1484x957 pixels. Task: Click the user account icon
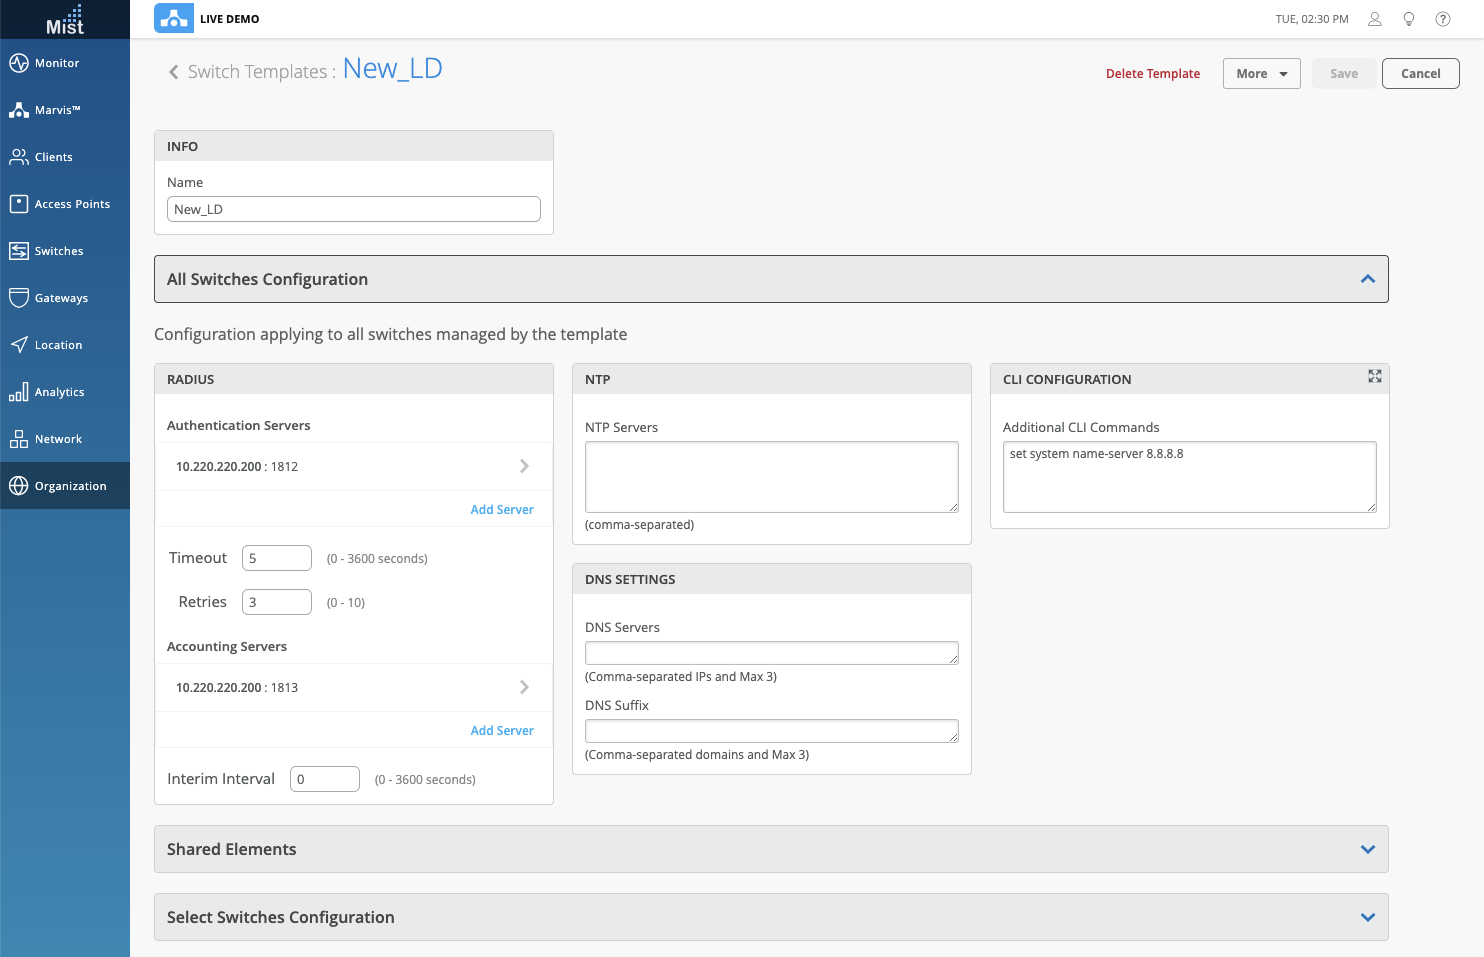tap(1375, 19)
